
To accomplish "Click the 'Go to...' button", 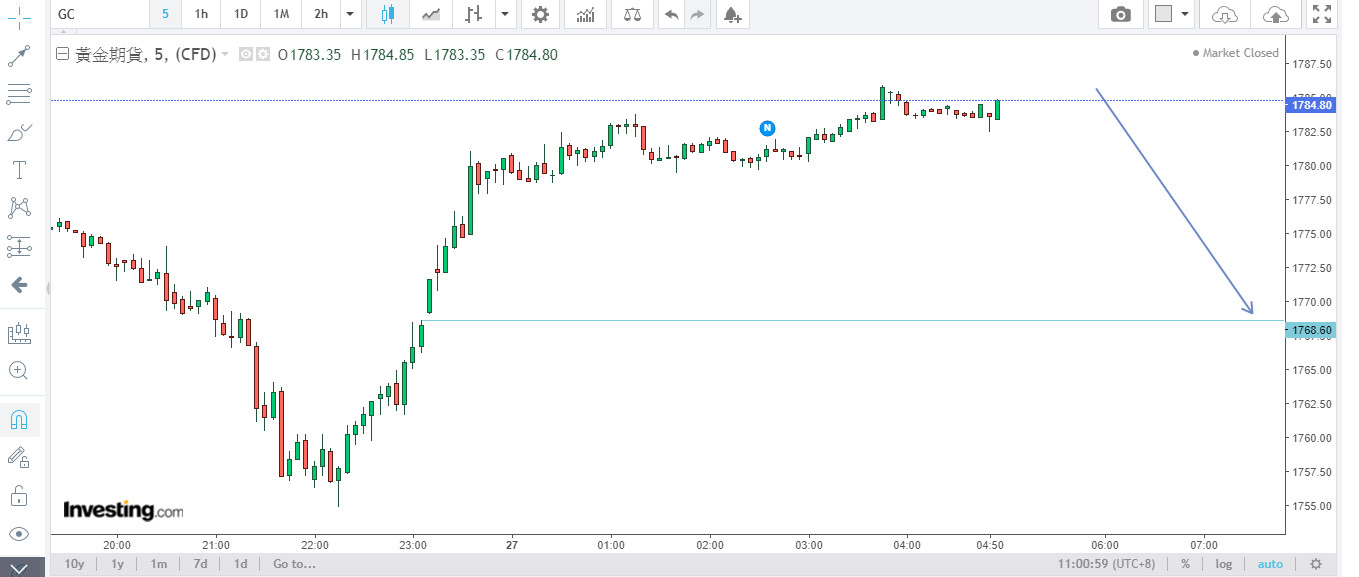I will 294,564.
